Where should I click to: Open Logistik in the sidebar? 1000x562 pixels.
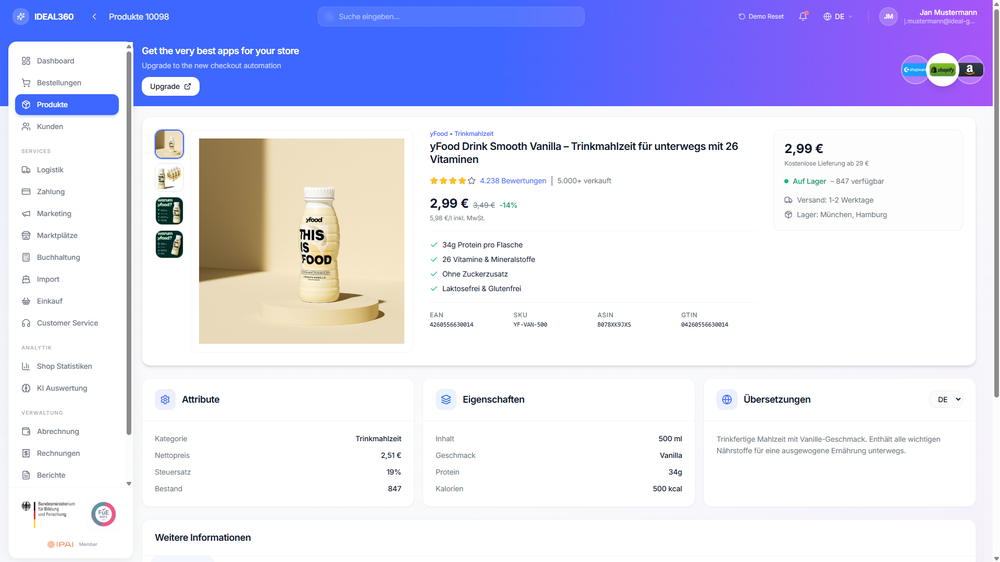click(x=67, y=170)
